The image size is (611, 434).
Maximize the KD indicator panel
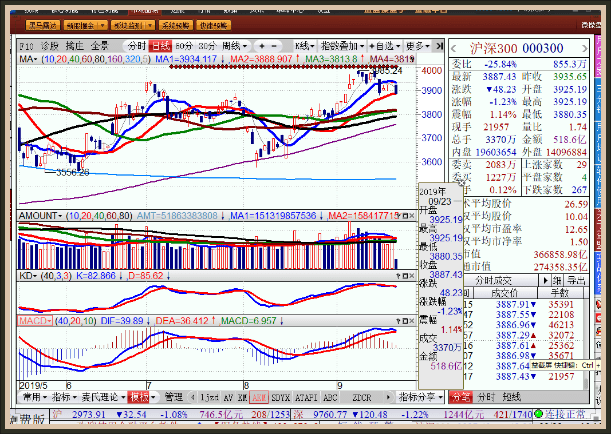point(405,276)
